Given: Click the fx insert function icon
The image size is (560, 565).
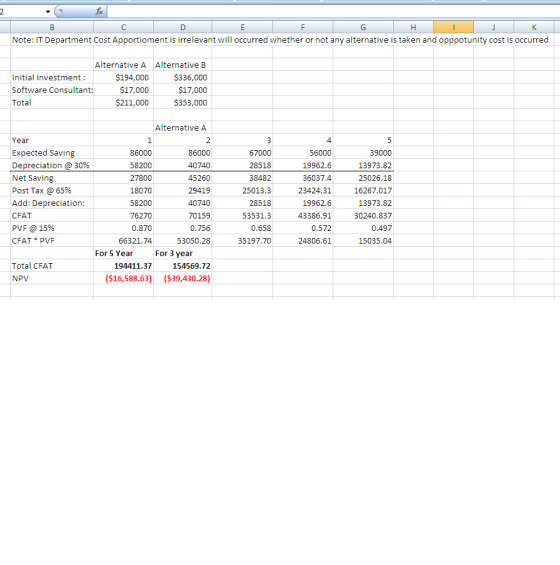Looking at the screenshot, I should coord(99,12).
